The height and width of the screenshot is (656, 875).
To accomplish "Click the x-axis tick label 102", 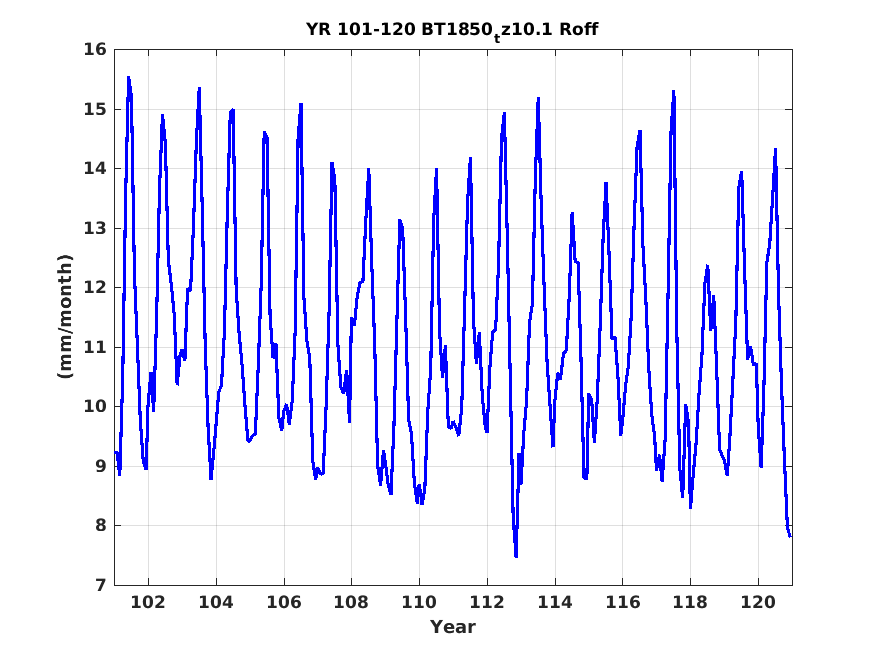I will click(x=148, y=602).
